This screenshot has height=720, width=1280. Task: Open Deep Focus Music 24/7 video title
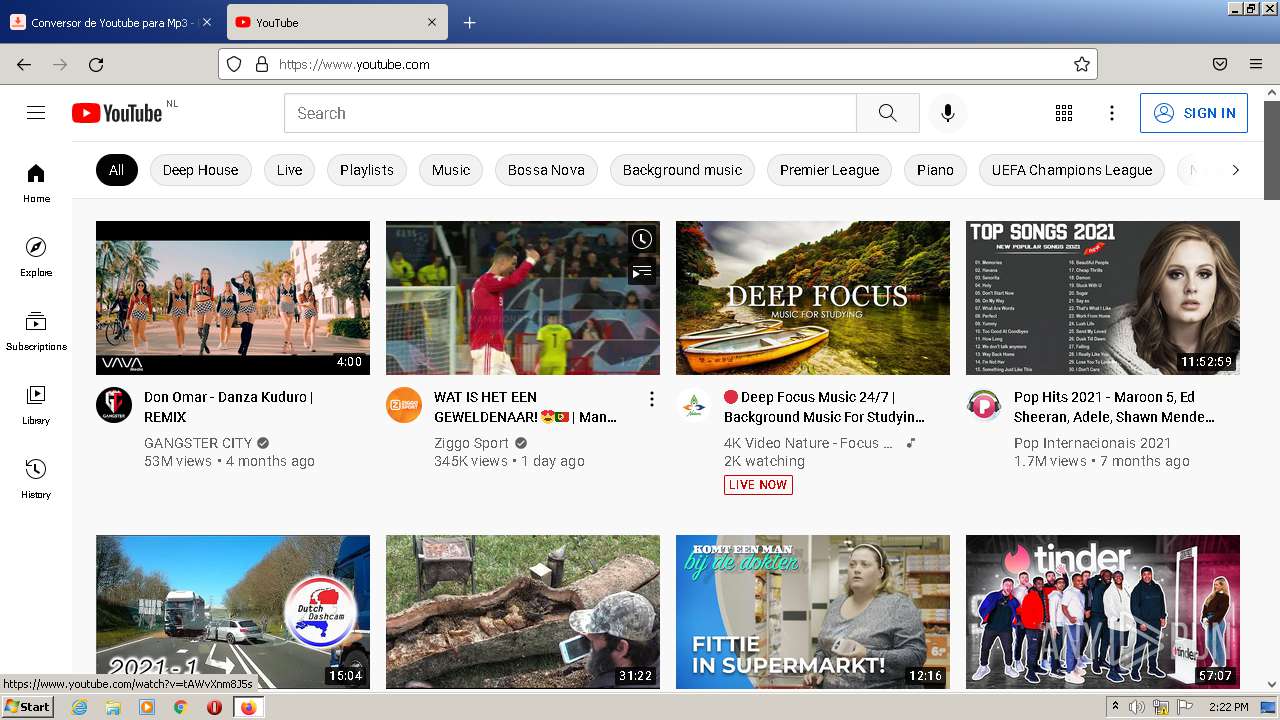point(824,407)
